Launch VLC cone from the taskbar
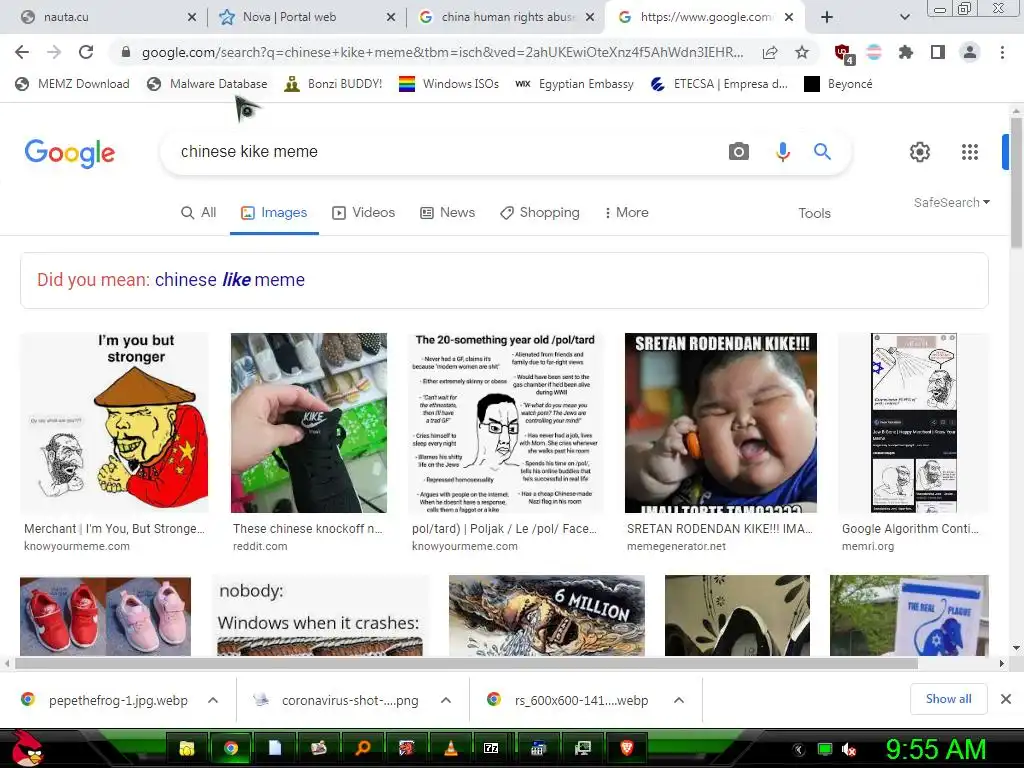The height and width of the screenshot is (768, 1024). 450,748
